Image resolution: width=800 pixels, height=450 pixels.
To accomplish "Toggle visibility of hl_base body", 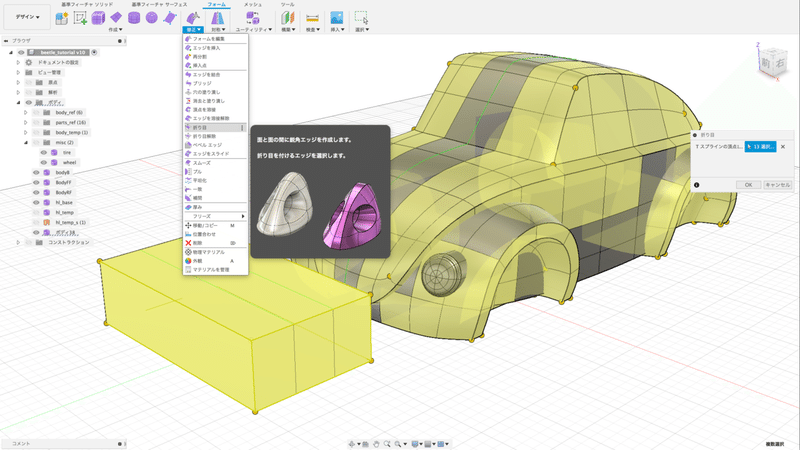I will point(36,202).
